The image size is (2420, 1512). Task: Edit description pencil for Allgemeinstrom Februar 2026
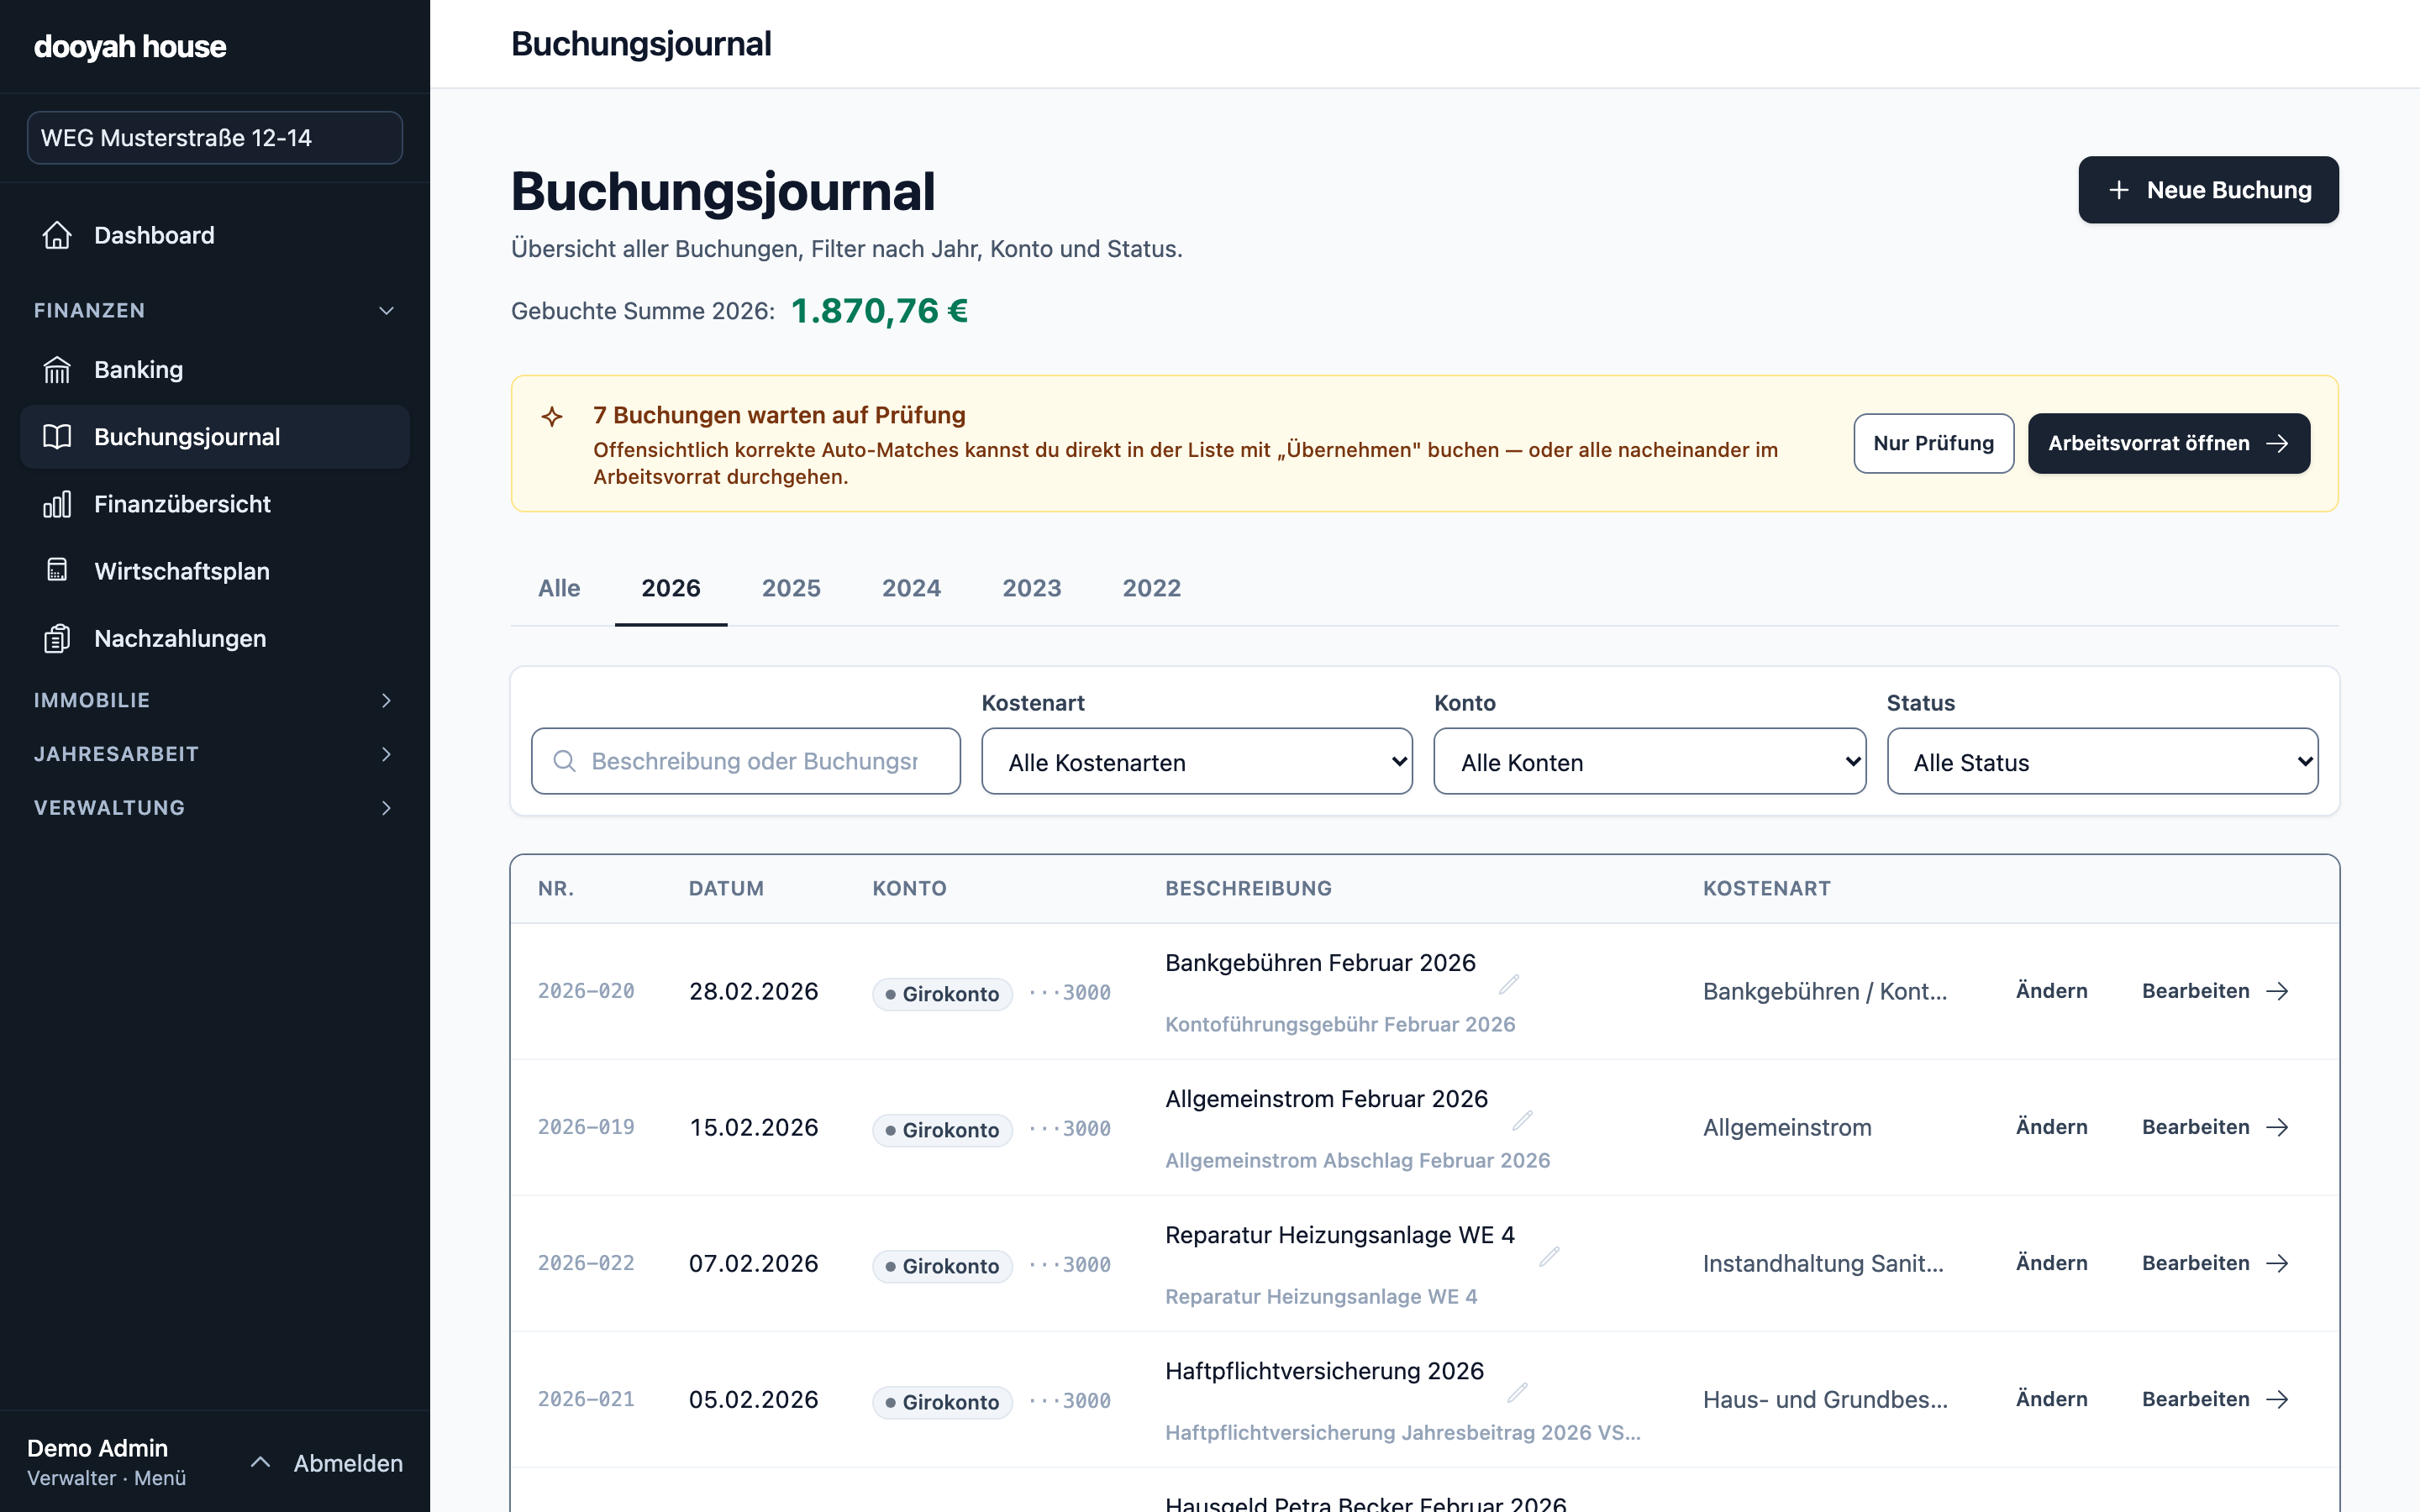click(1522, 1121)
